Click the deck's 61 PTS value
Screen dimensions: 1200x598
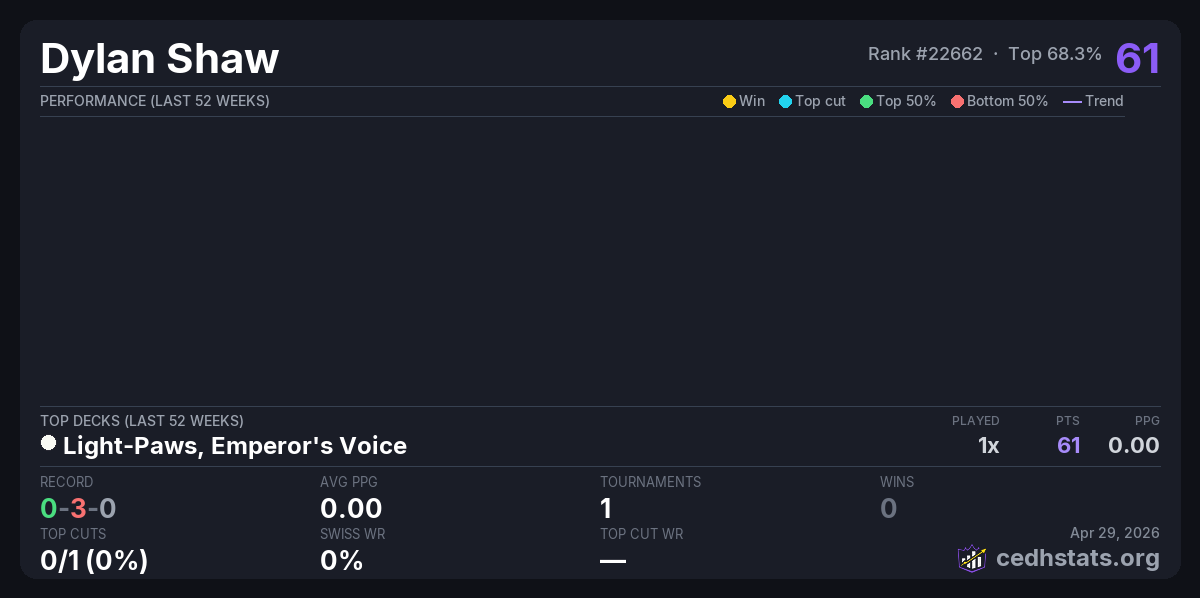coord(1069,445)
